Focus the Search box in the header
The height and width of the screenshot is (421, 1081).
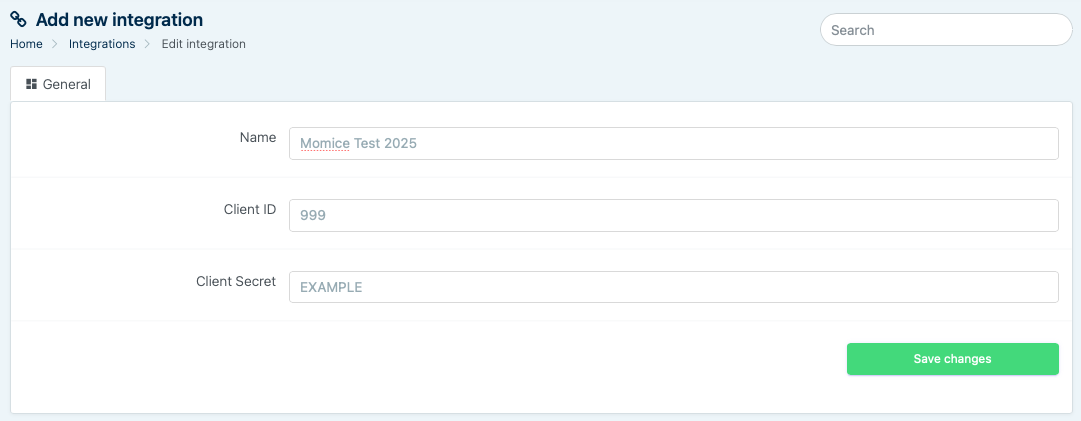pyautogui.click(x=945, y=30)
